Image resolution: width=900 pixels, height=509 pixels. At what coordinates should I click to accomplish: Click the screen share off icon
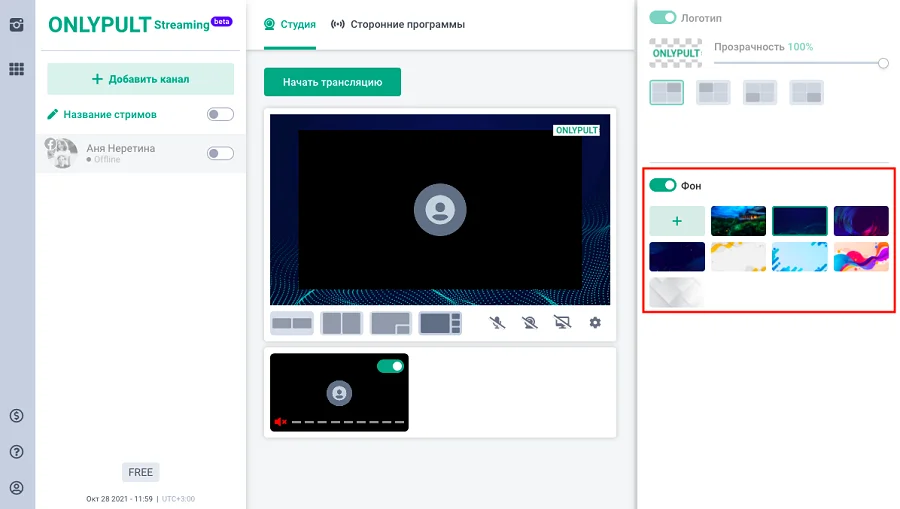tap(562, 323)
